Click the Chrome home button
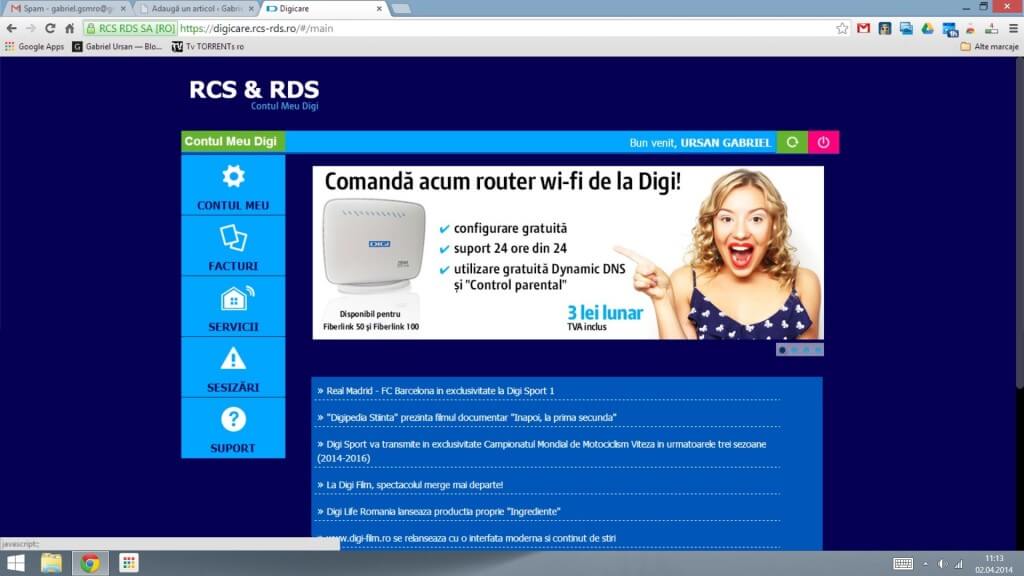The image size is (1024, 576). (69, 28)
